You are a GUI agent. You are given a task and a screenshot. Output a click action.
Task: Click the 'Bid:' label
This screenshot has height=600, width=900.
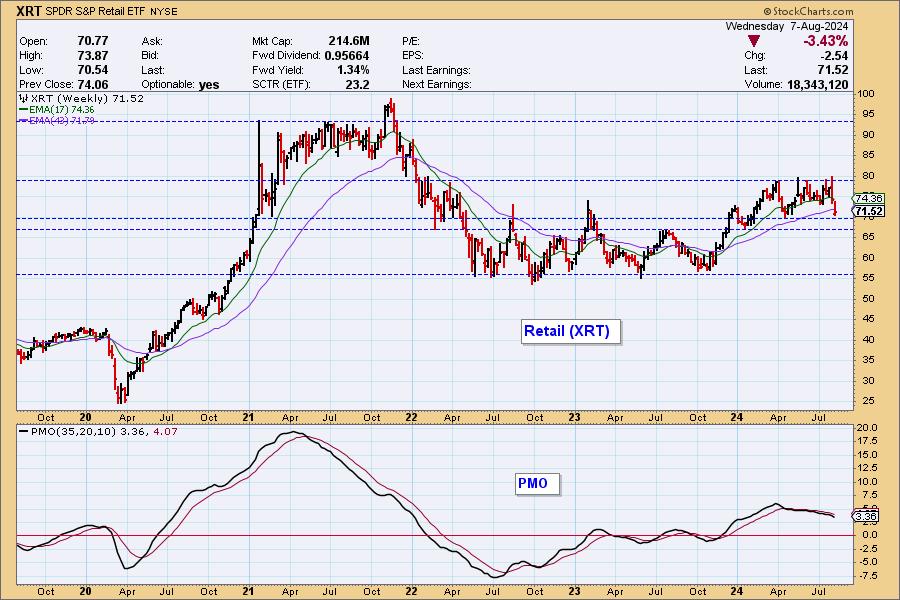(x=150, y=56)
